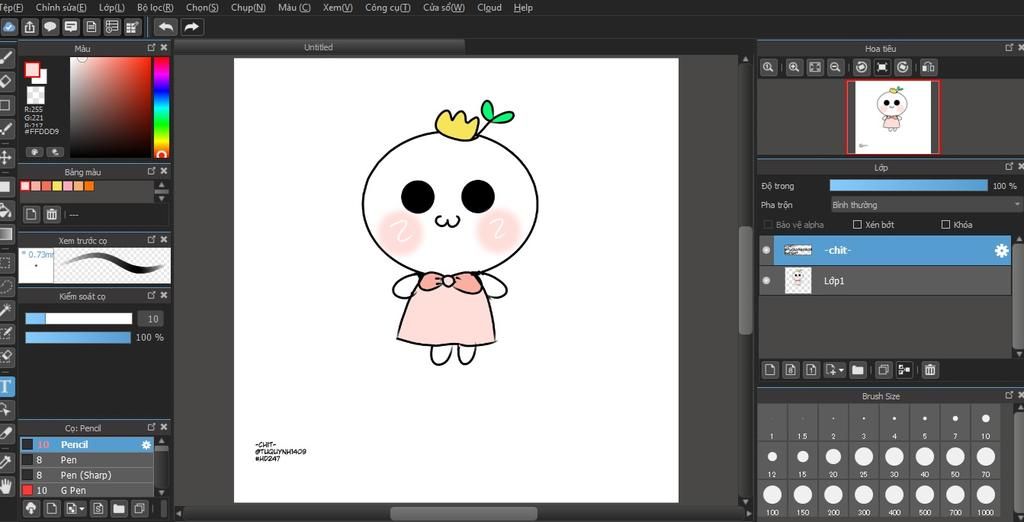Click the Redo arrow button
1024x522 pixels.
tap(191, 27)
